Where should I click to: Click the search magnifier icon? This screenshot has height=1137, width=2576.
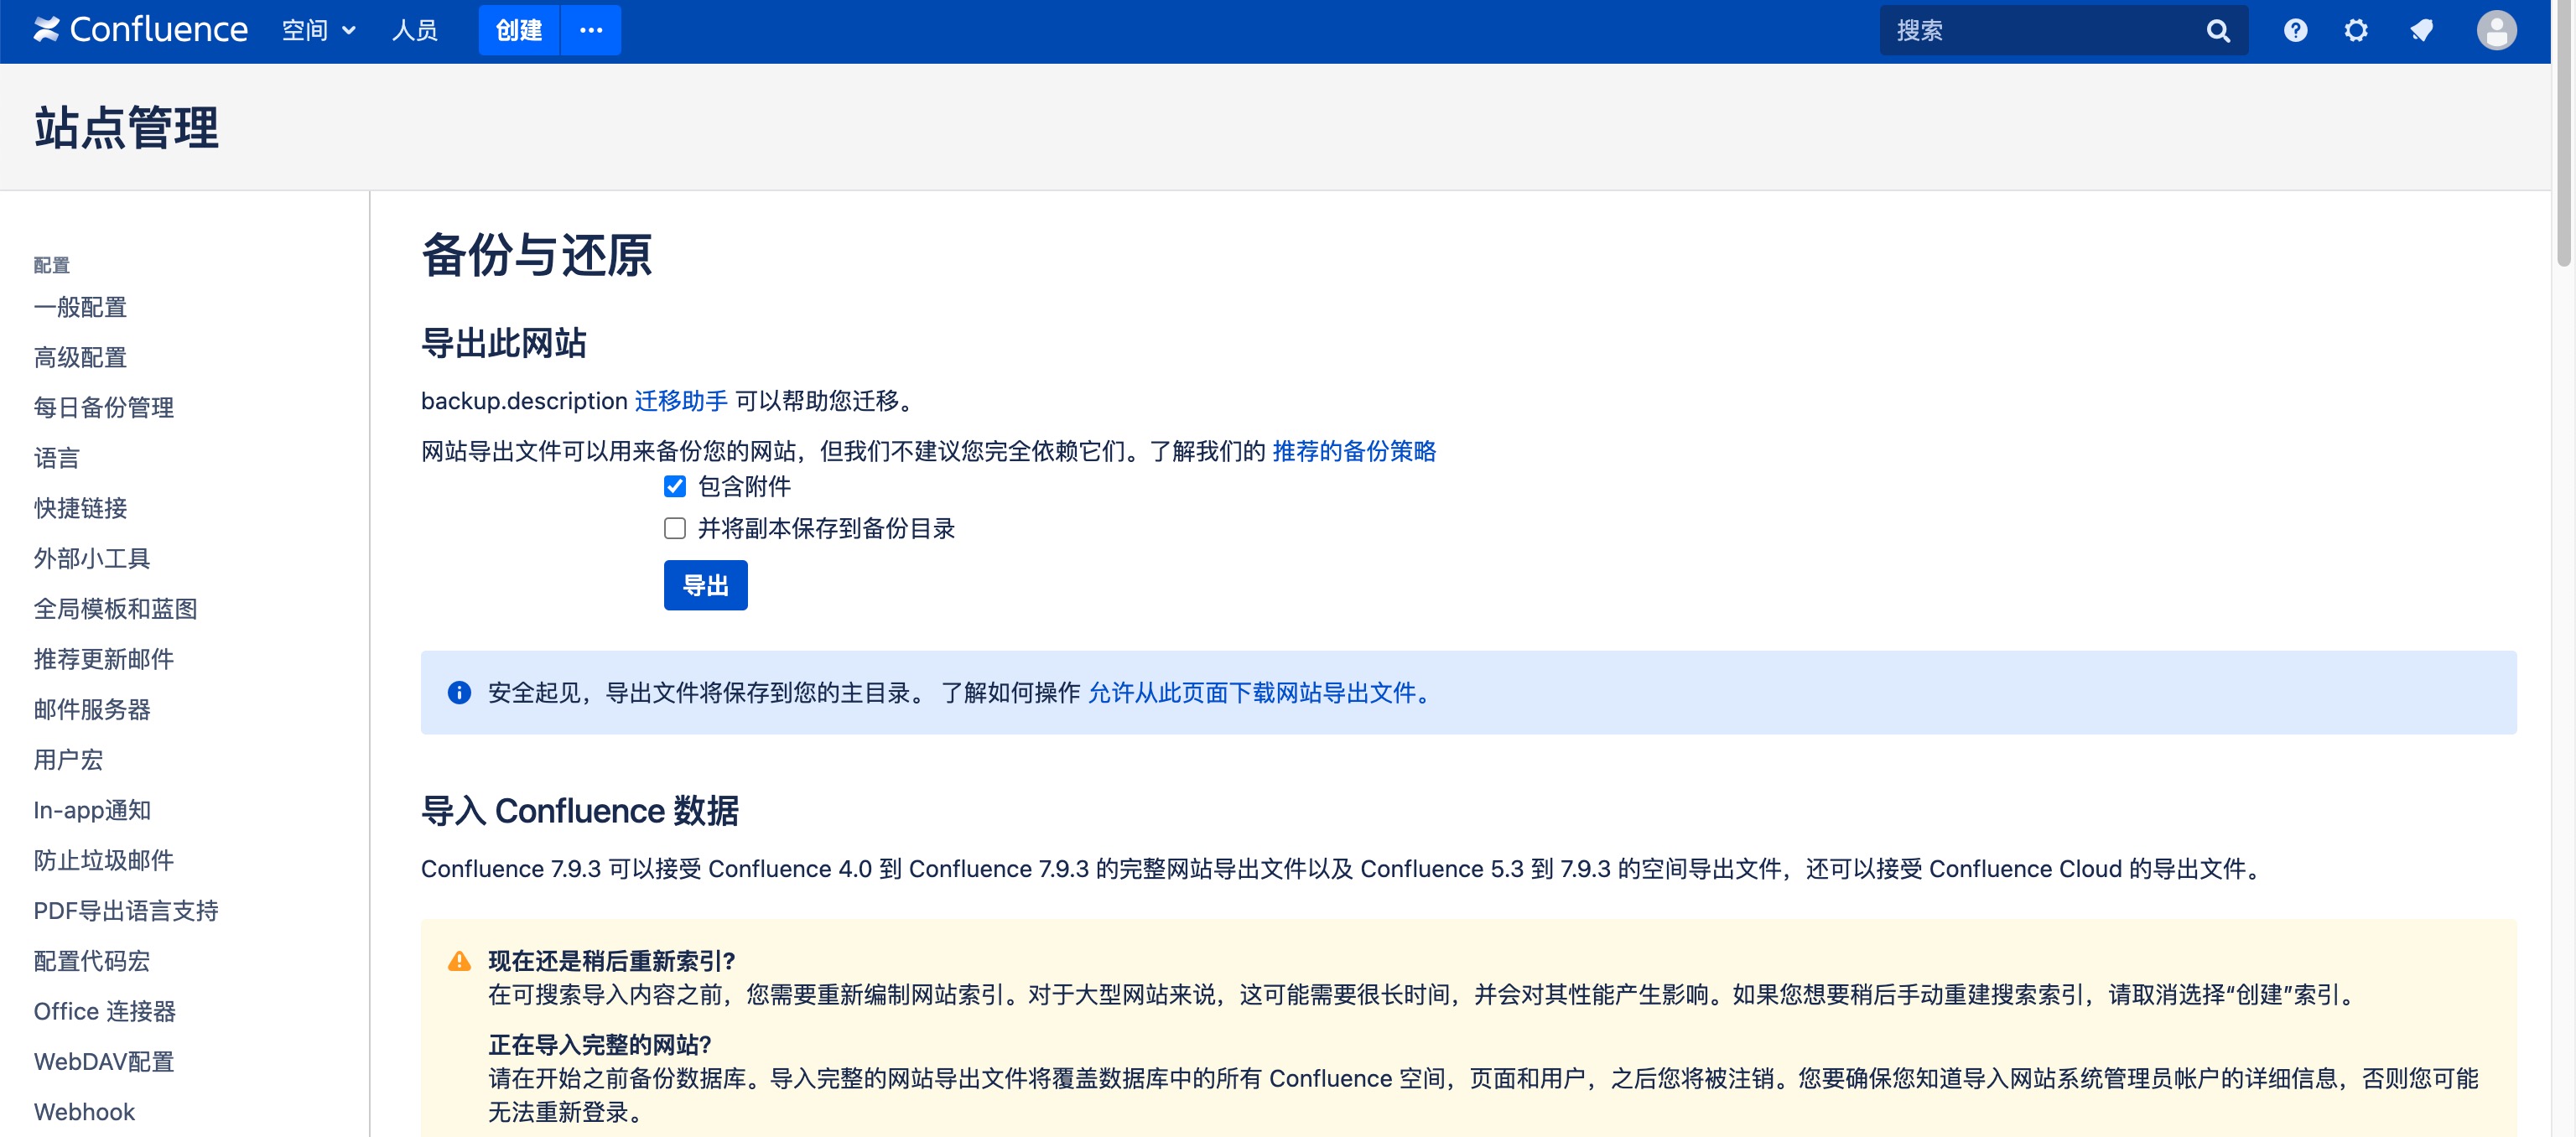(2218, 30)
